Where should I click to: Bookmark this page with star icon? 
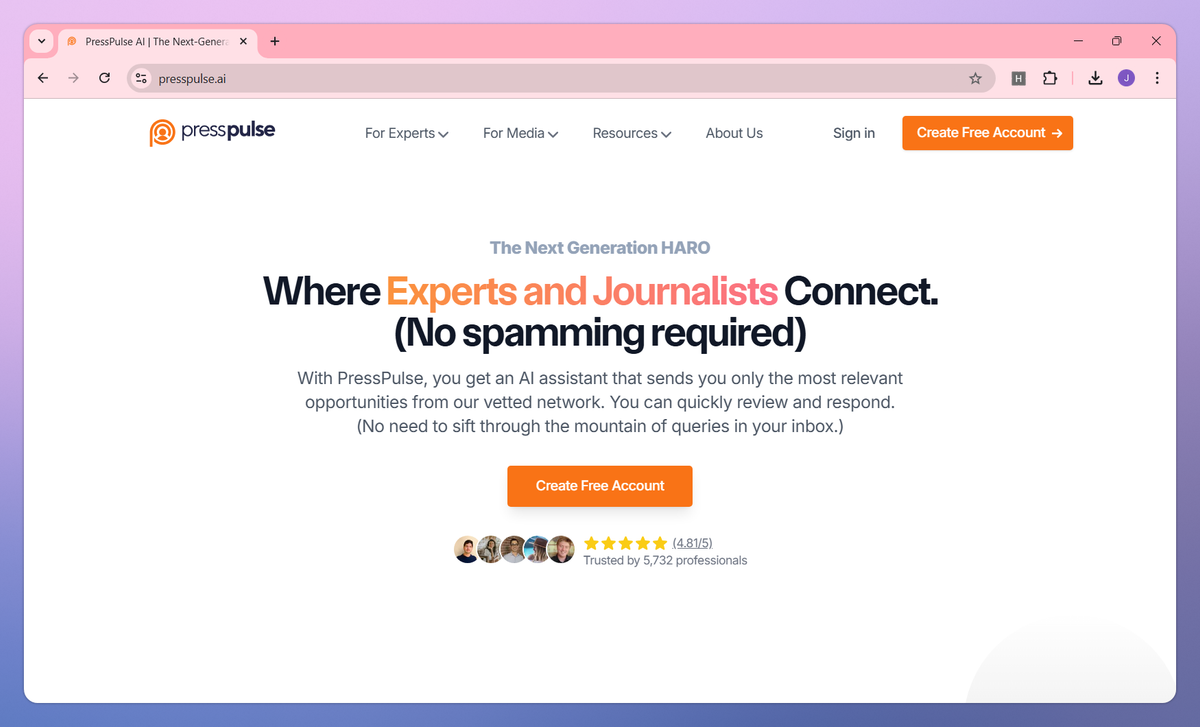[975, 78]
